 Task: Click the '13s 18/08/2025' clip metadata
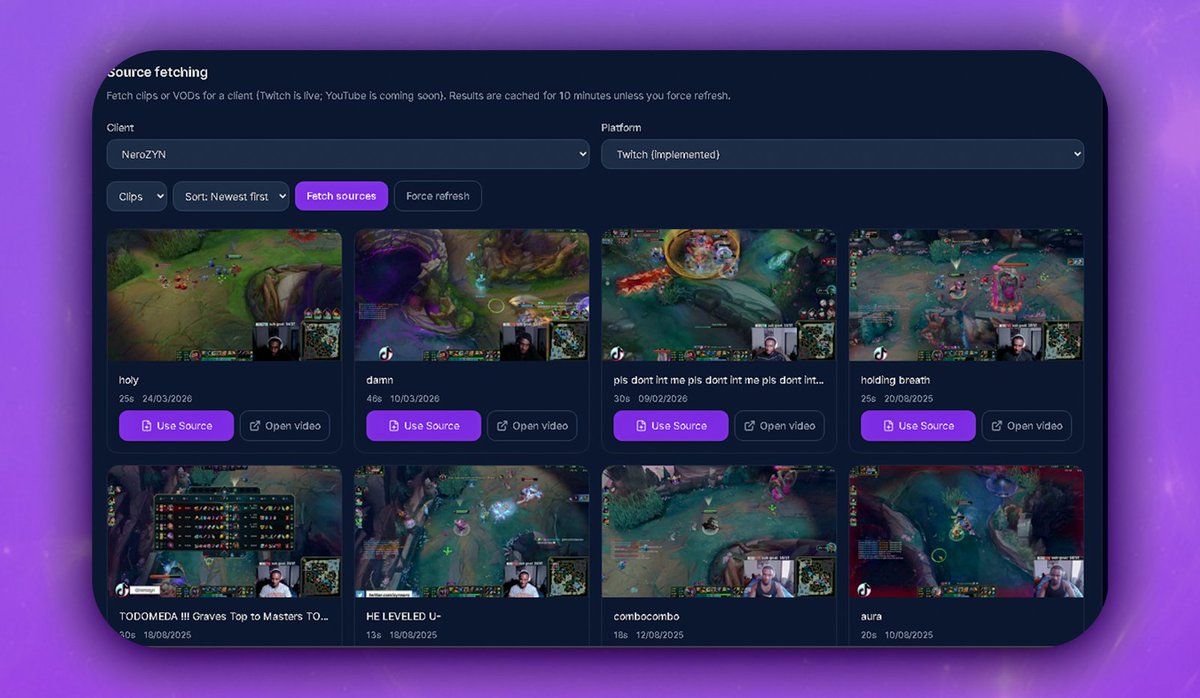coord(402,635)
